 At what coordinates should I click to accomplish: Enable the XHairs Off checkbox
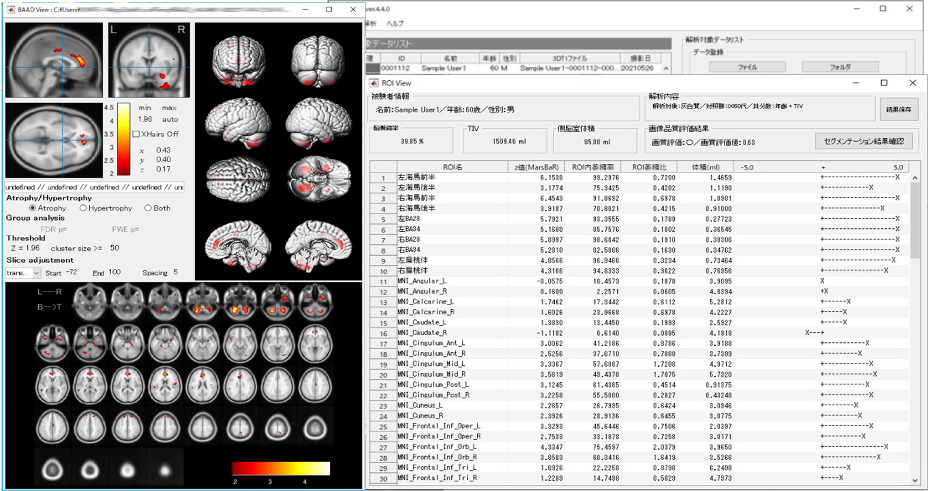tap(137, 133)
